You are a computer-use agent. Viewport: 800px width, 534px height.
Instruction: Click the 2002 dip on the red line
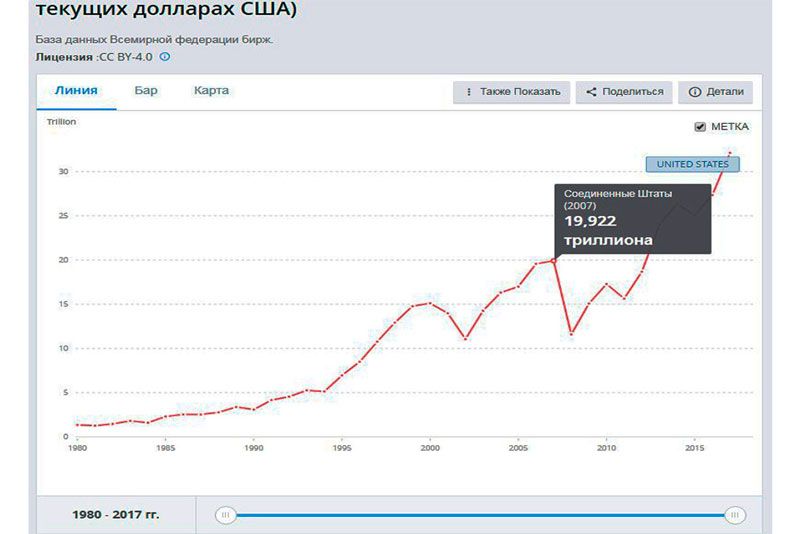pos(465,339)
